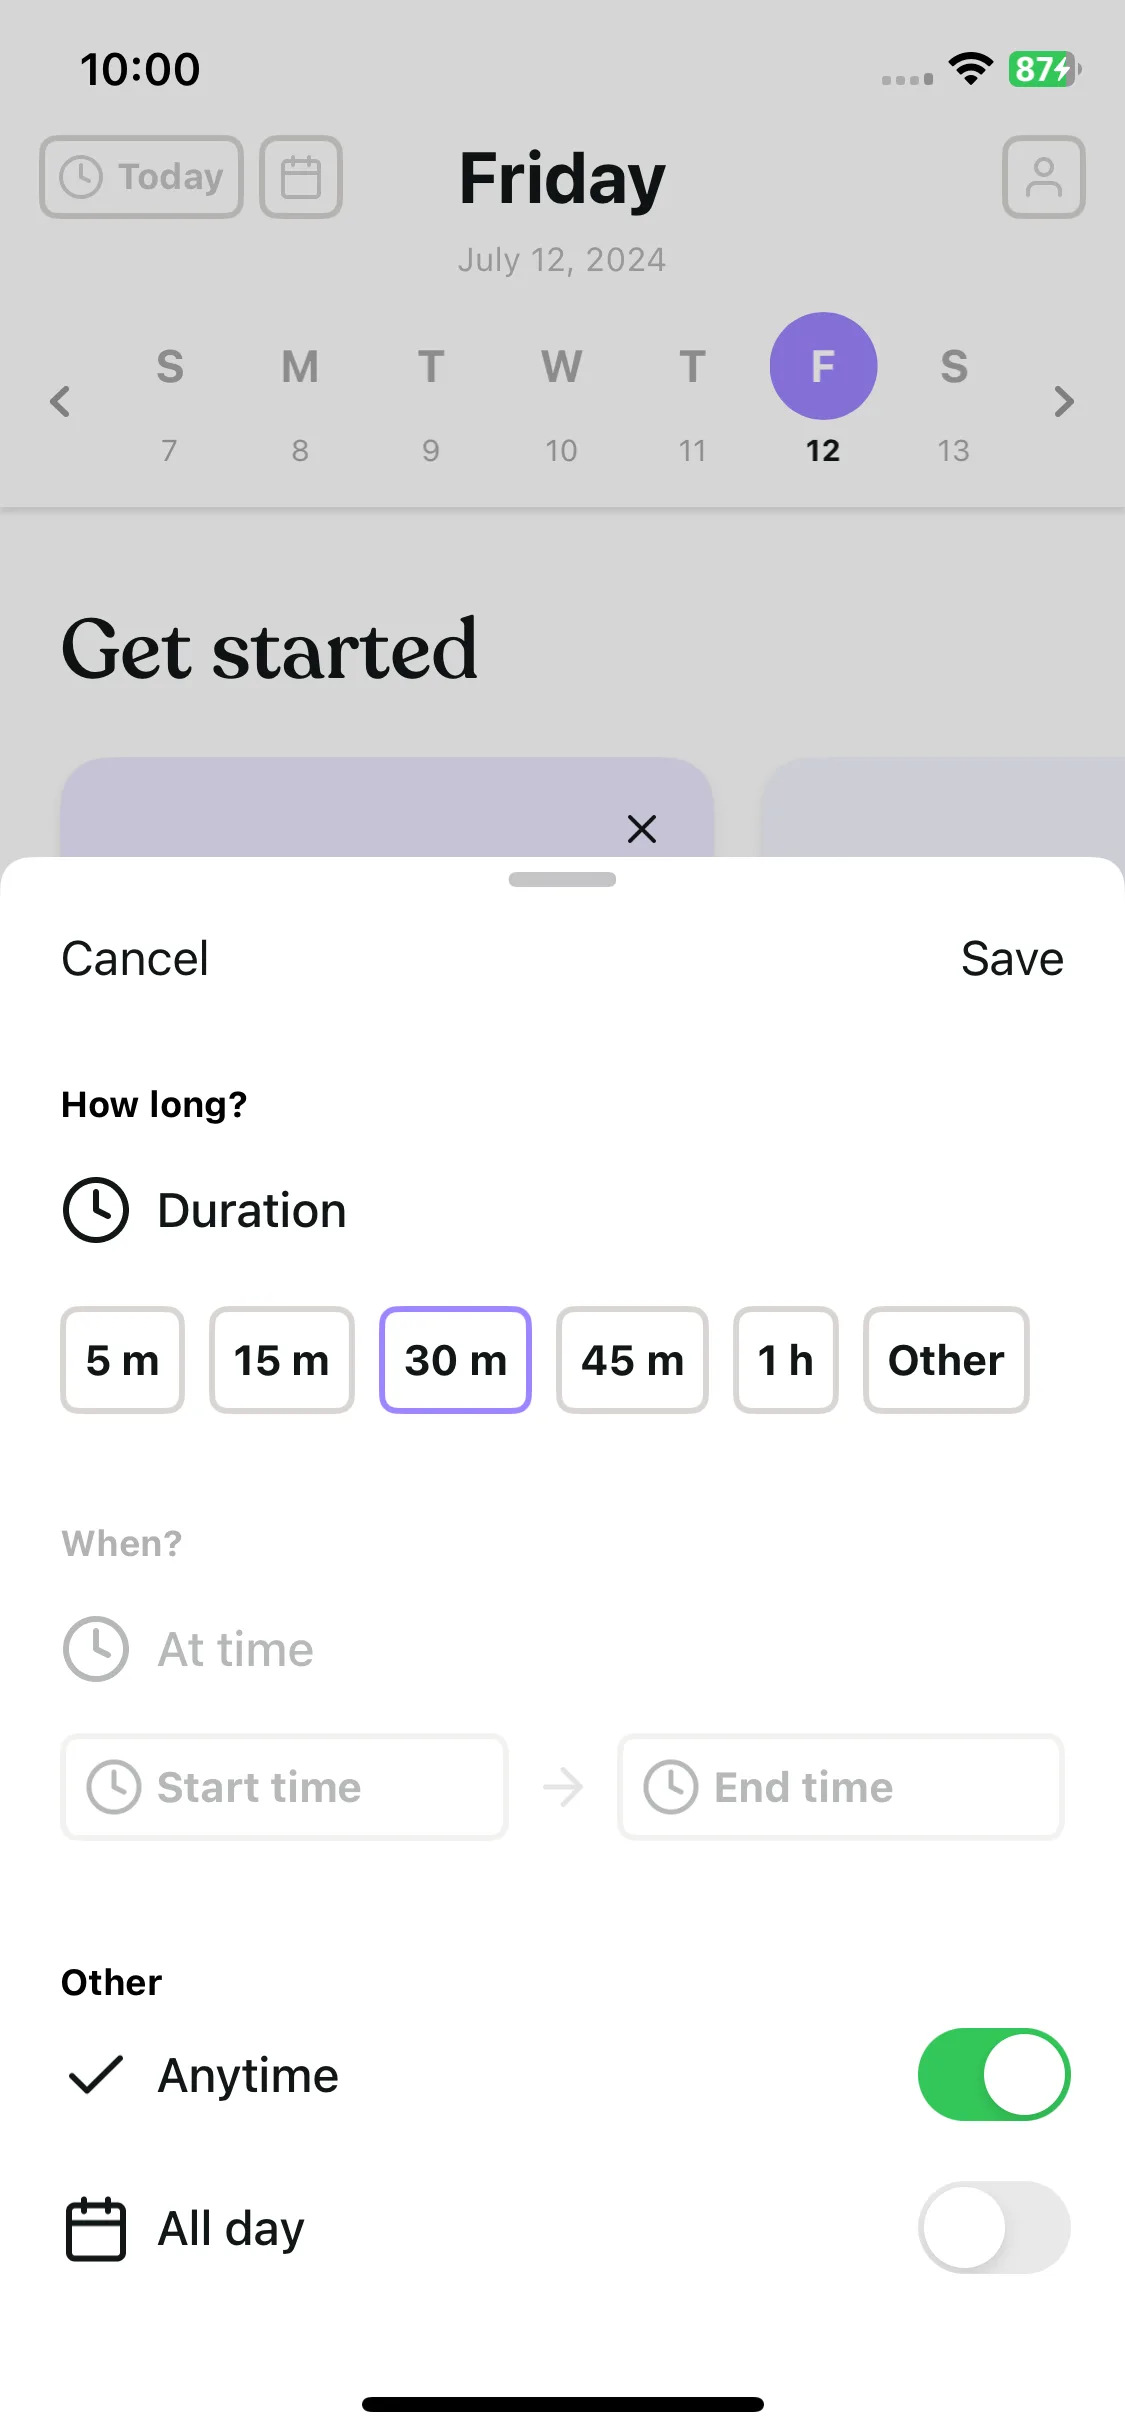Click the At time clock icon
The width and height of the screenshot is (1125, 2436).
(x=96, y=1649)
